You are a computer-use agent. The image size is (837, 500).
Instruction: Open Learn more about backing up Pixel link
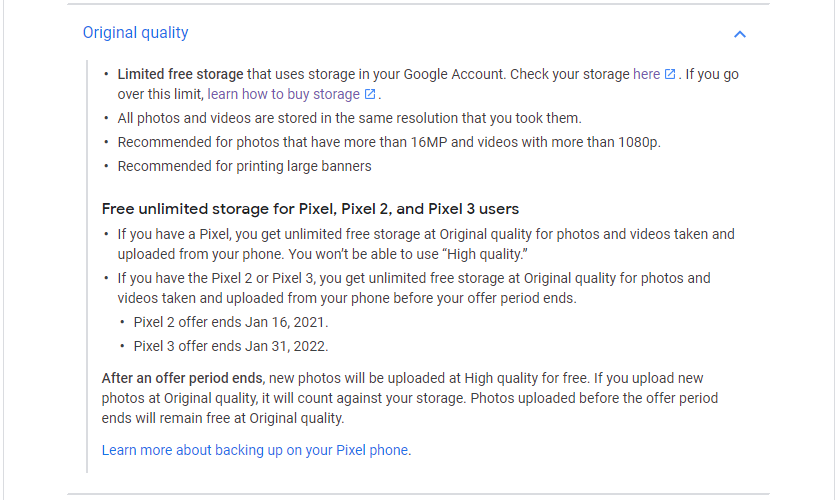pyautogui.click(x=255, y=450)
